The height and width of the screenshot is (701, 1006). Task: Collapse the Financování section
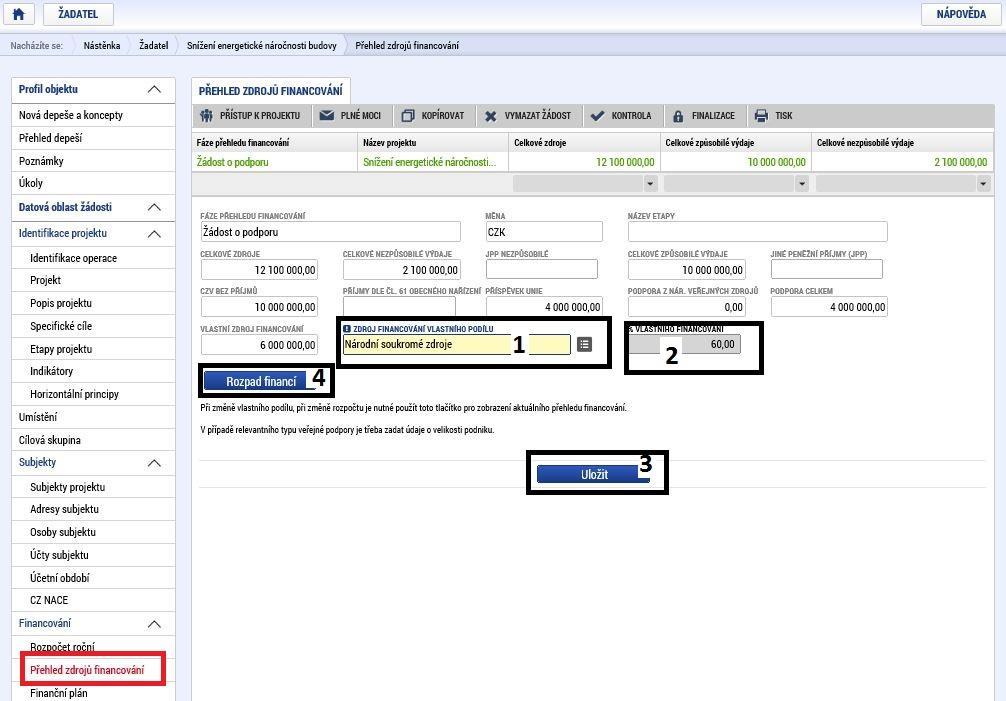tap(154, 623)
